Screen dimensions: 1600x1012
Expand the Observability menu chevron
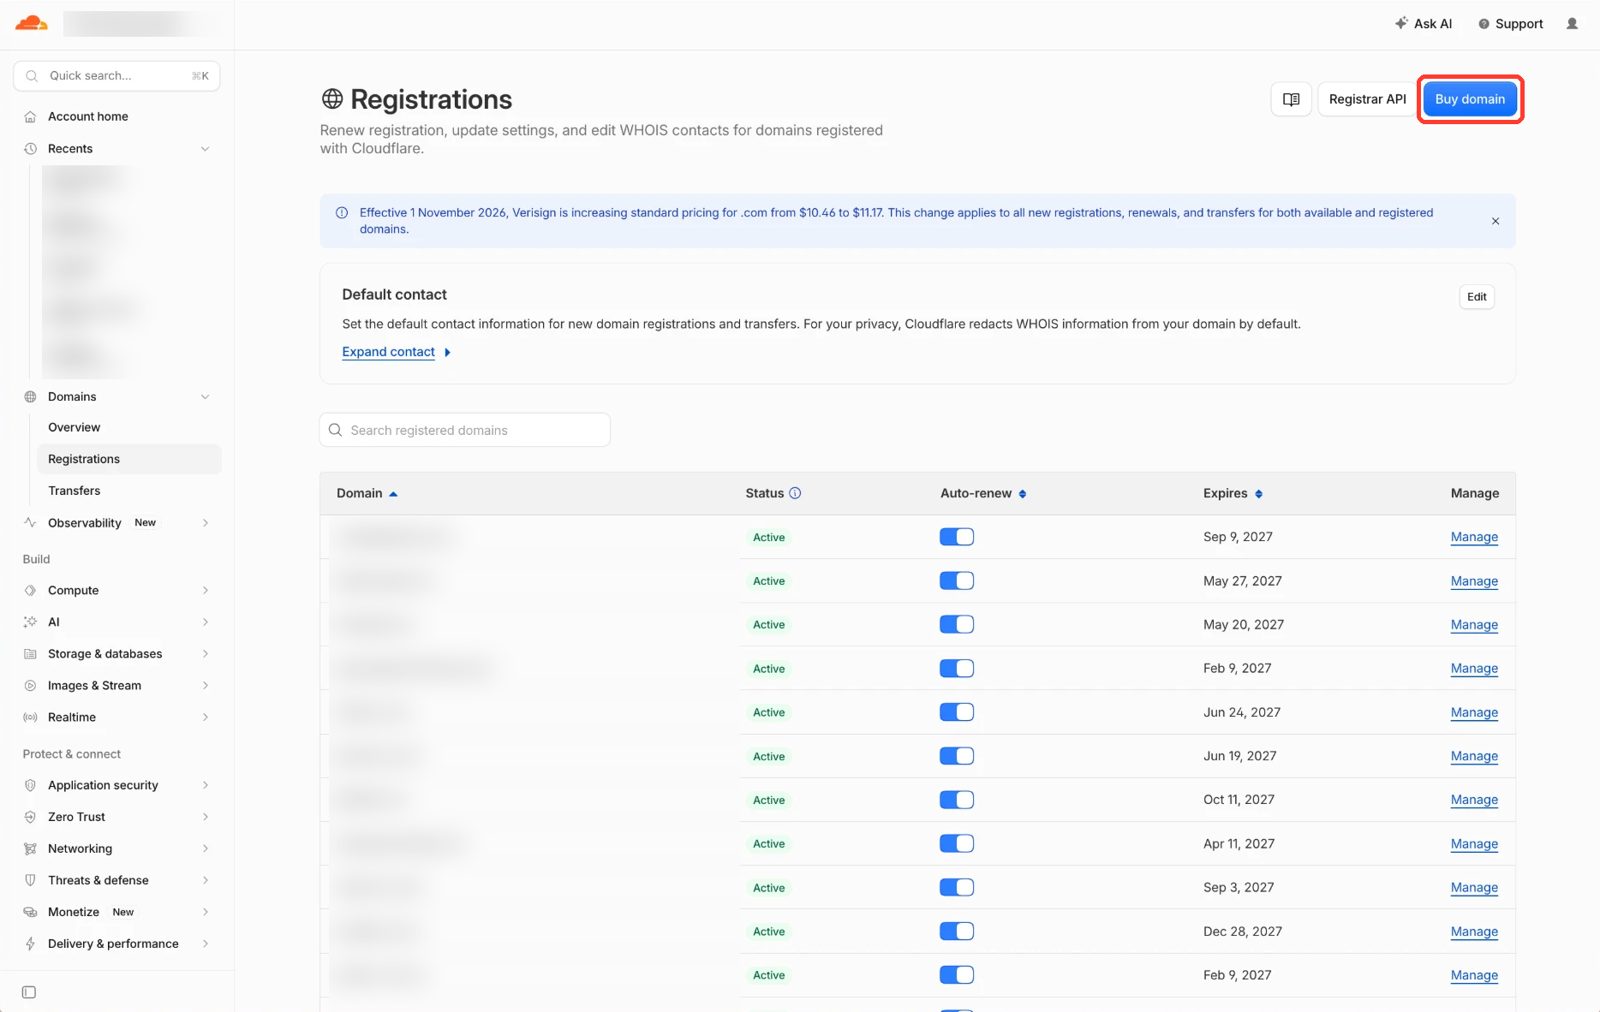(x=205, y=523)
